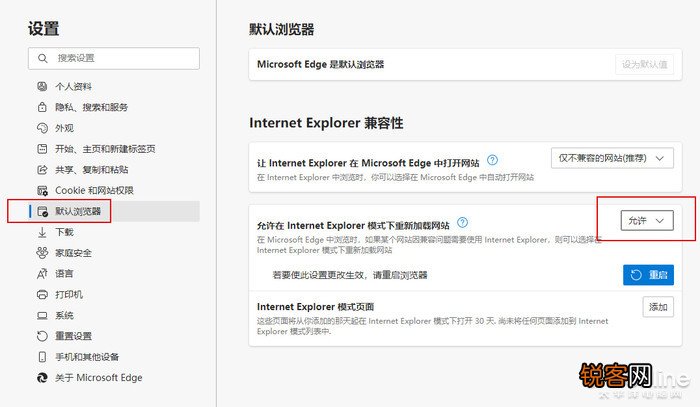Click the 系统 laptop icon

pos(42,316)
